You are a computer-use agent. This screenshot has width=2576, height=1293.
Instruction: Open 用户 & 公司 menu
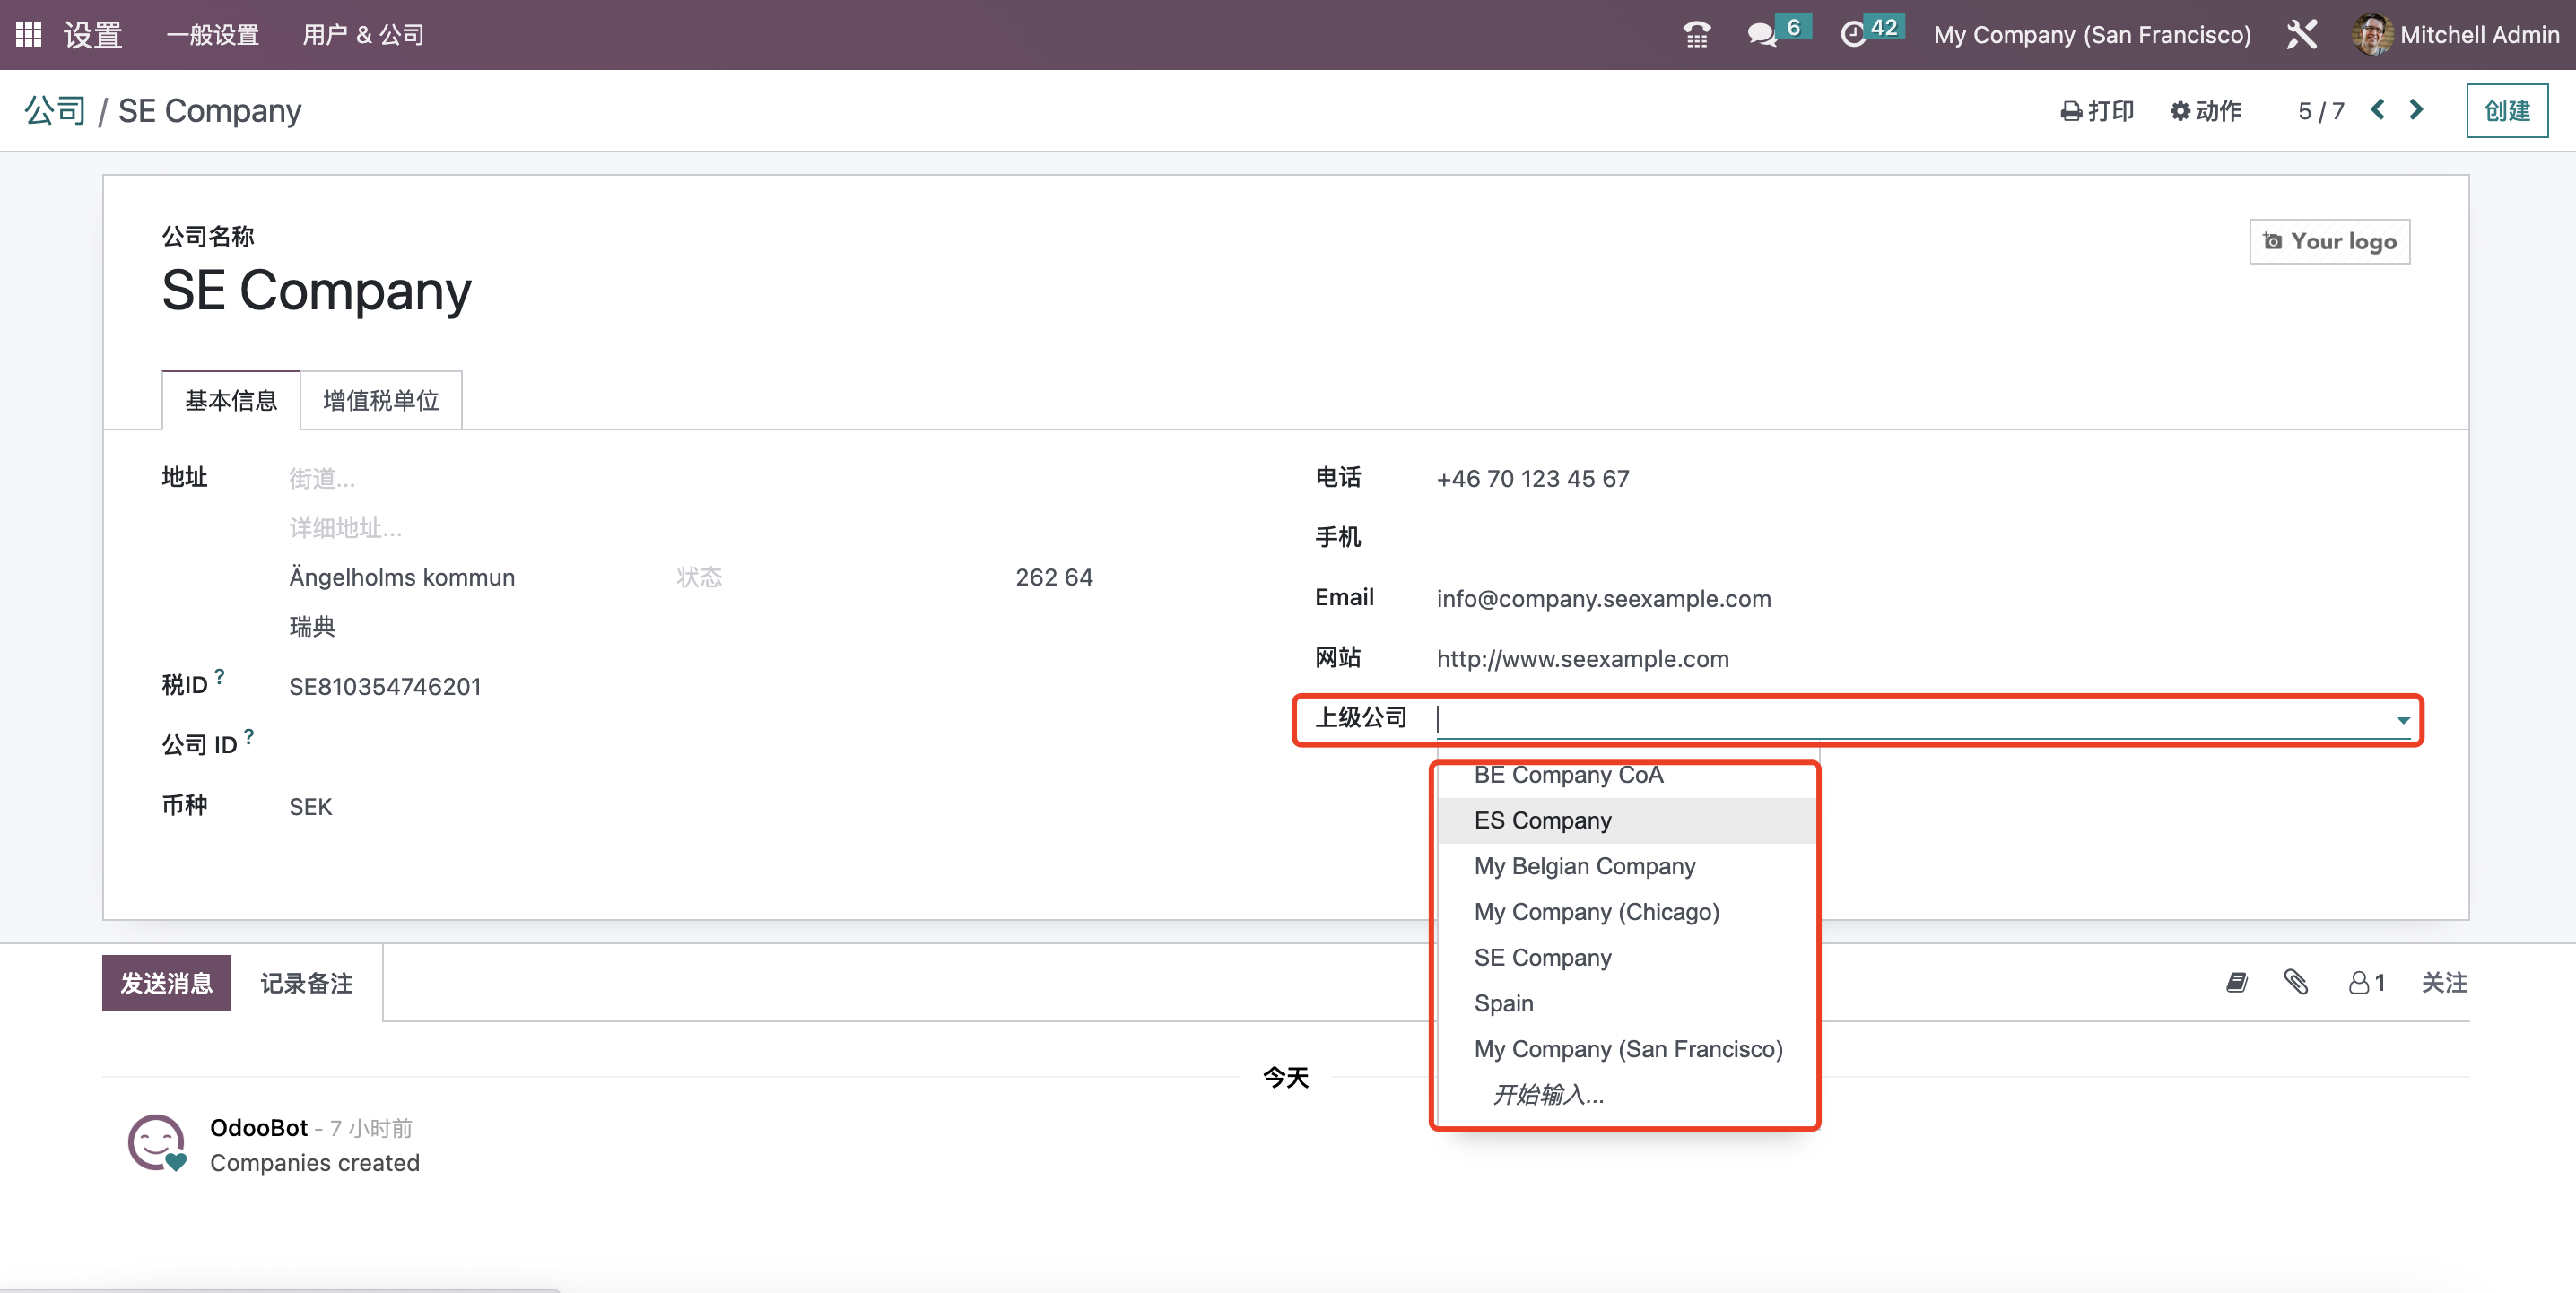363,35
